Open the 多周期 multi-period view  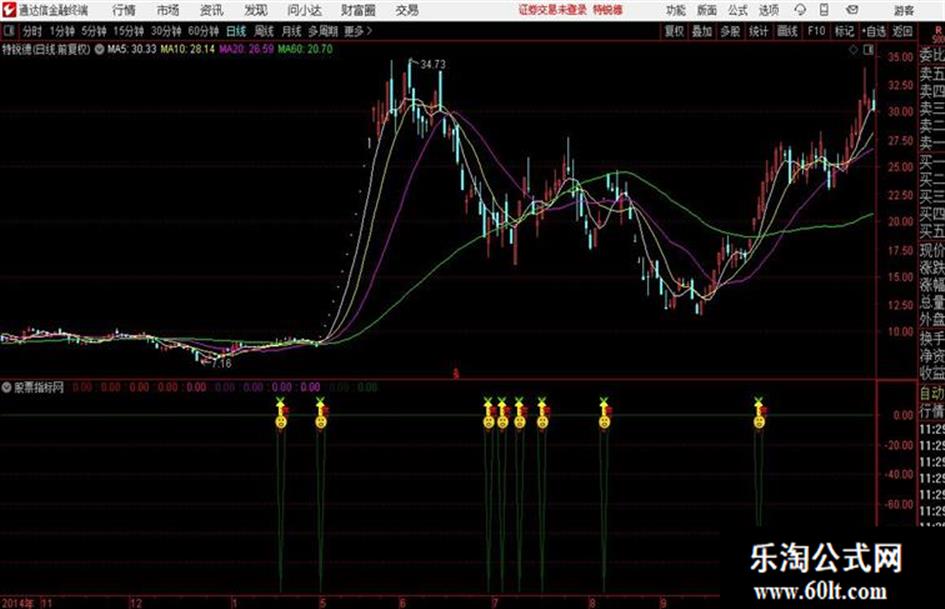tap(323, 31)
